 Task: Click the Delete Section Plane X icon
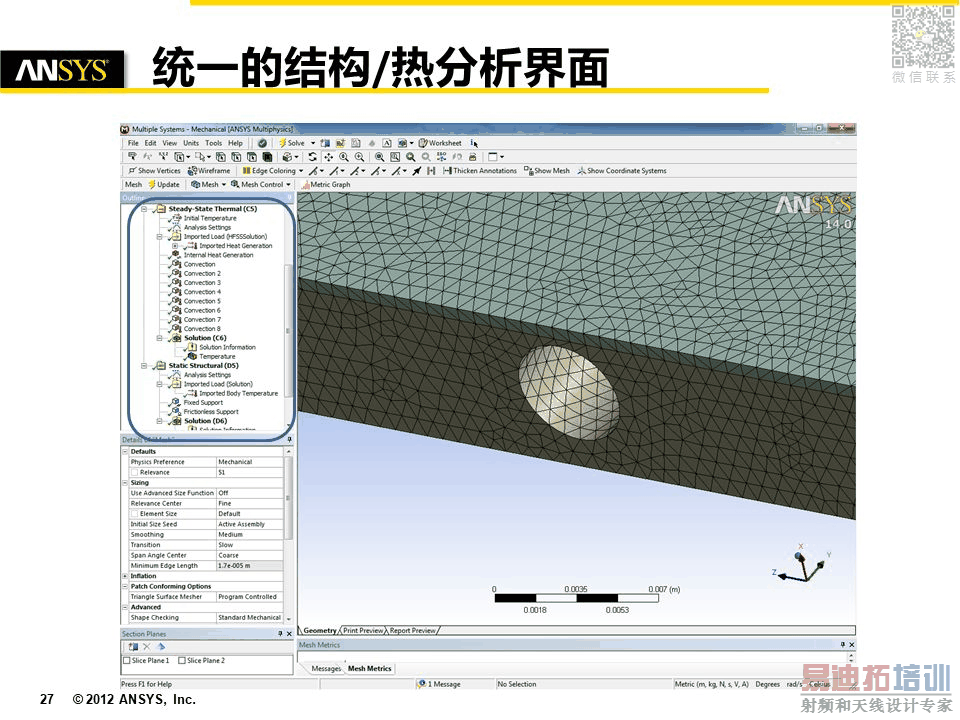147,647
